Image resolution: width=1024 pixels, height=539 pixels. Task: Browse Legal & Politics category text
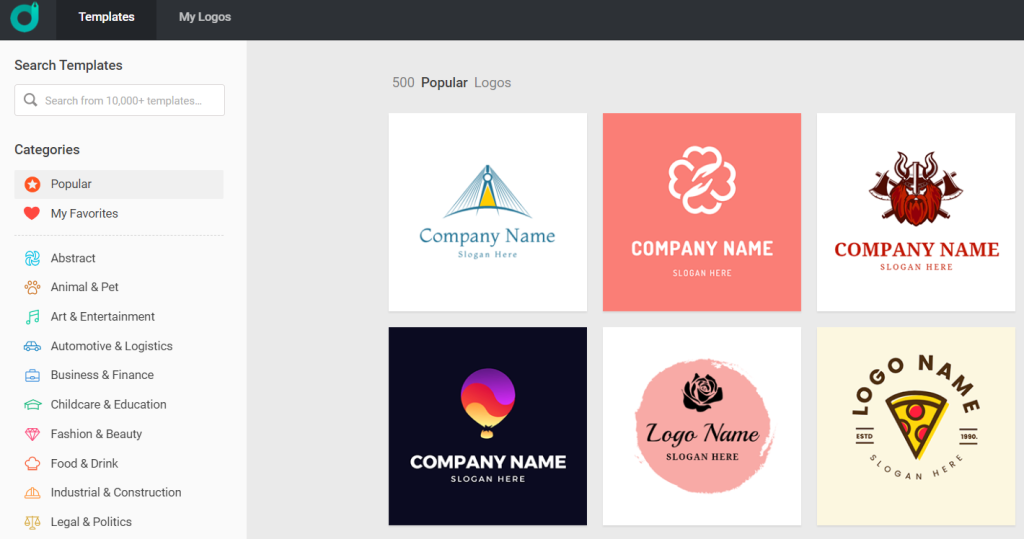coord(91,521)
